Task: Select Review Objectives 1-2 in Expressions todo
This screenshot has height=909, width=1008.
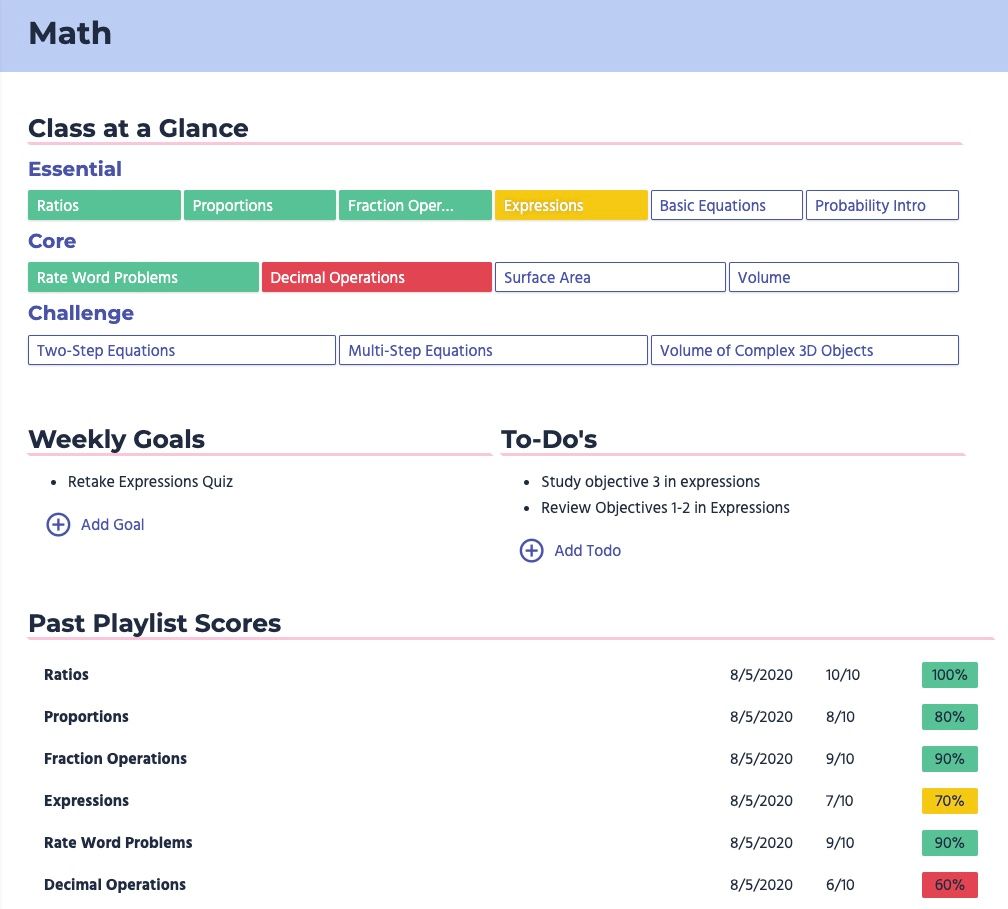Action: pyautogui.click(x=665, y=508)
